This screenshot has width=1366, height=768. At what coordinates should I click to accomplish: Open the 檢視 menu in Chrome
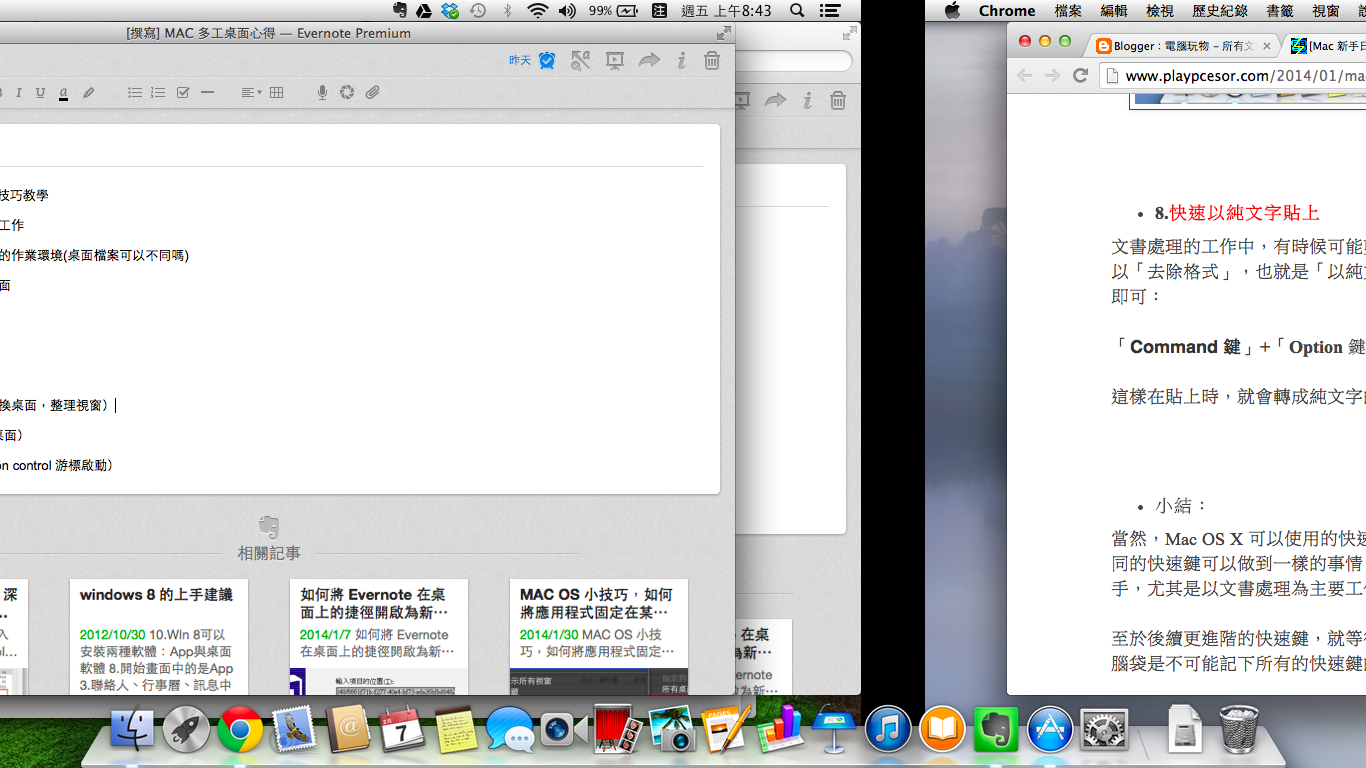1160,11
